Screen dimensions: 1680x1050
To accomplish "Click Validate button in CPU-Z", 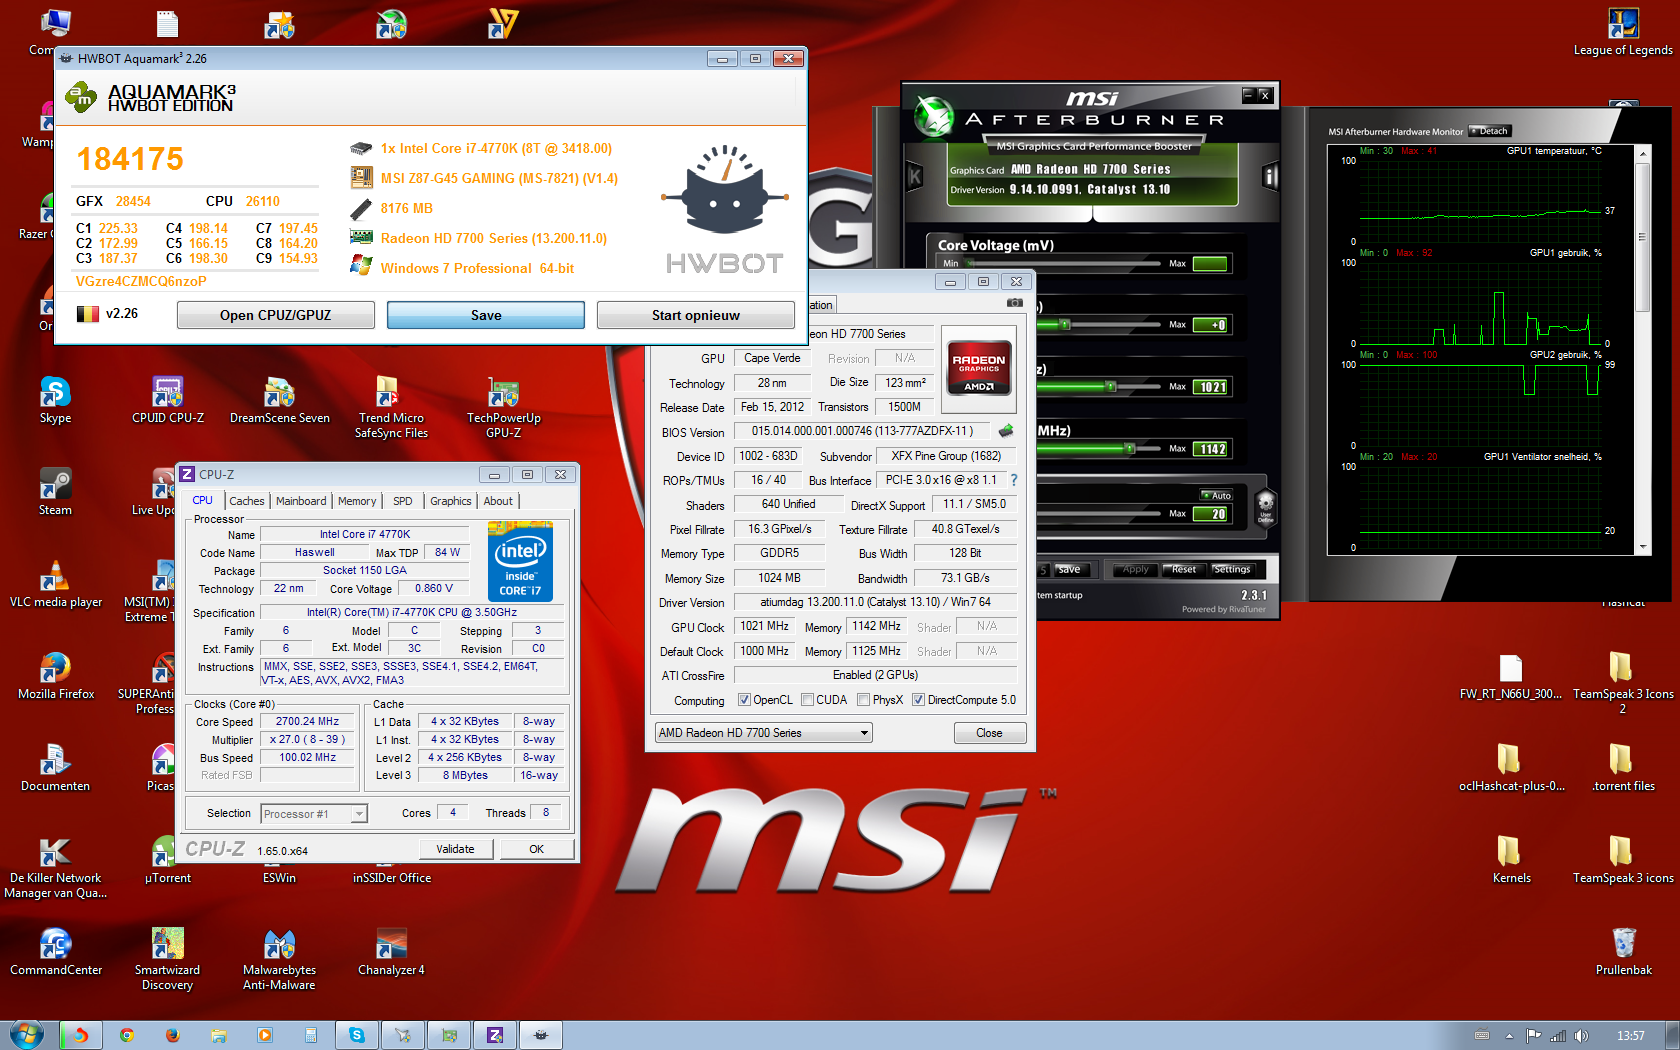I will (x=455, y=849).
